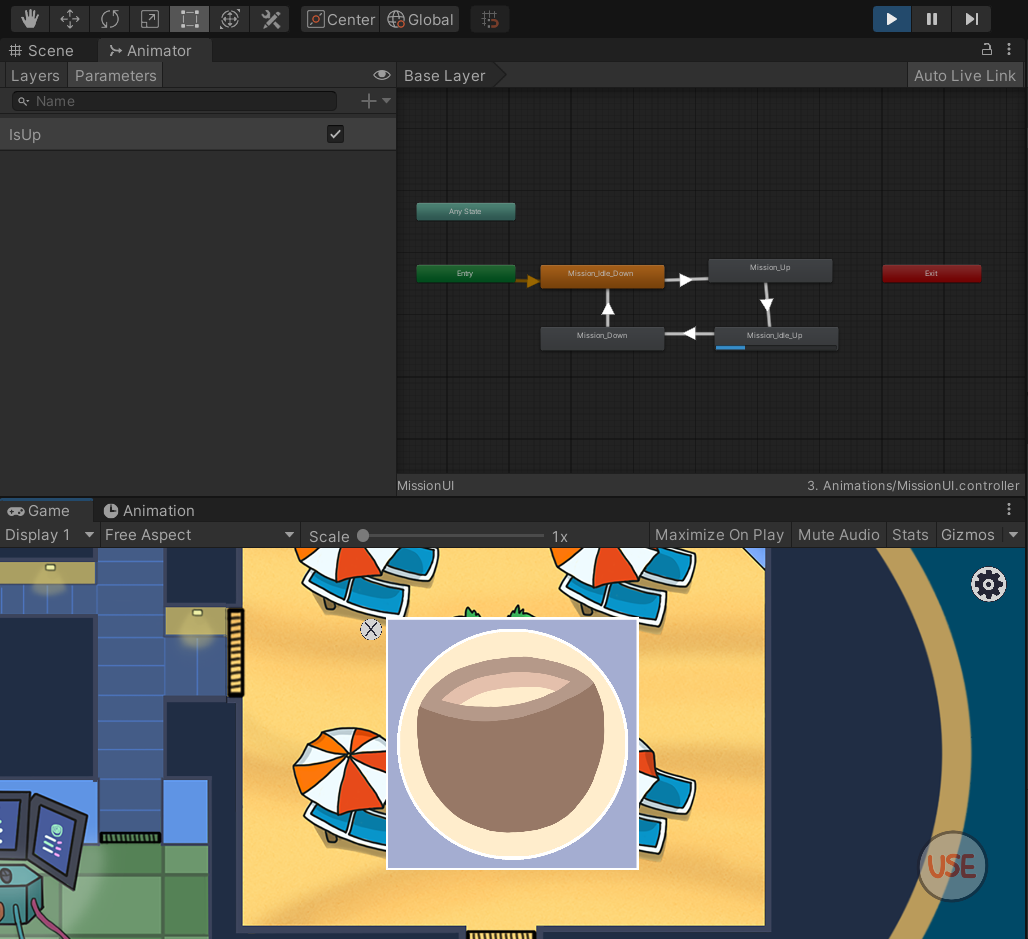
Task: Uncheck the IsUp parameter checkbox
Action: pos(335,134)
